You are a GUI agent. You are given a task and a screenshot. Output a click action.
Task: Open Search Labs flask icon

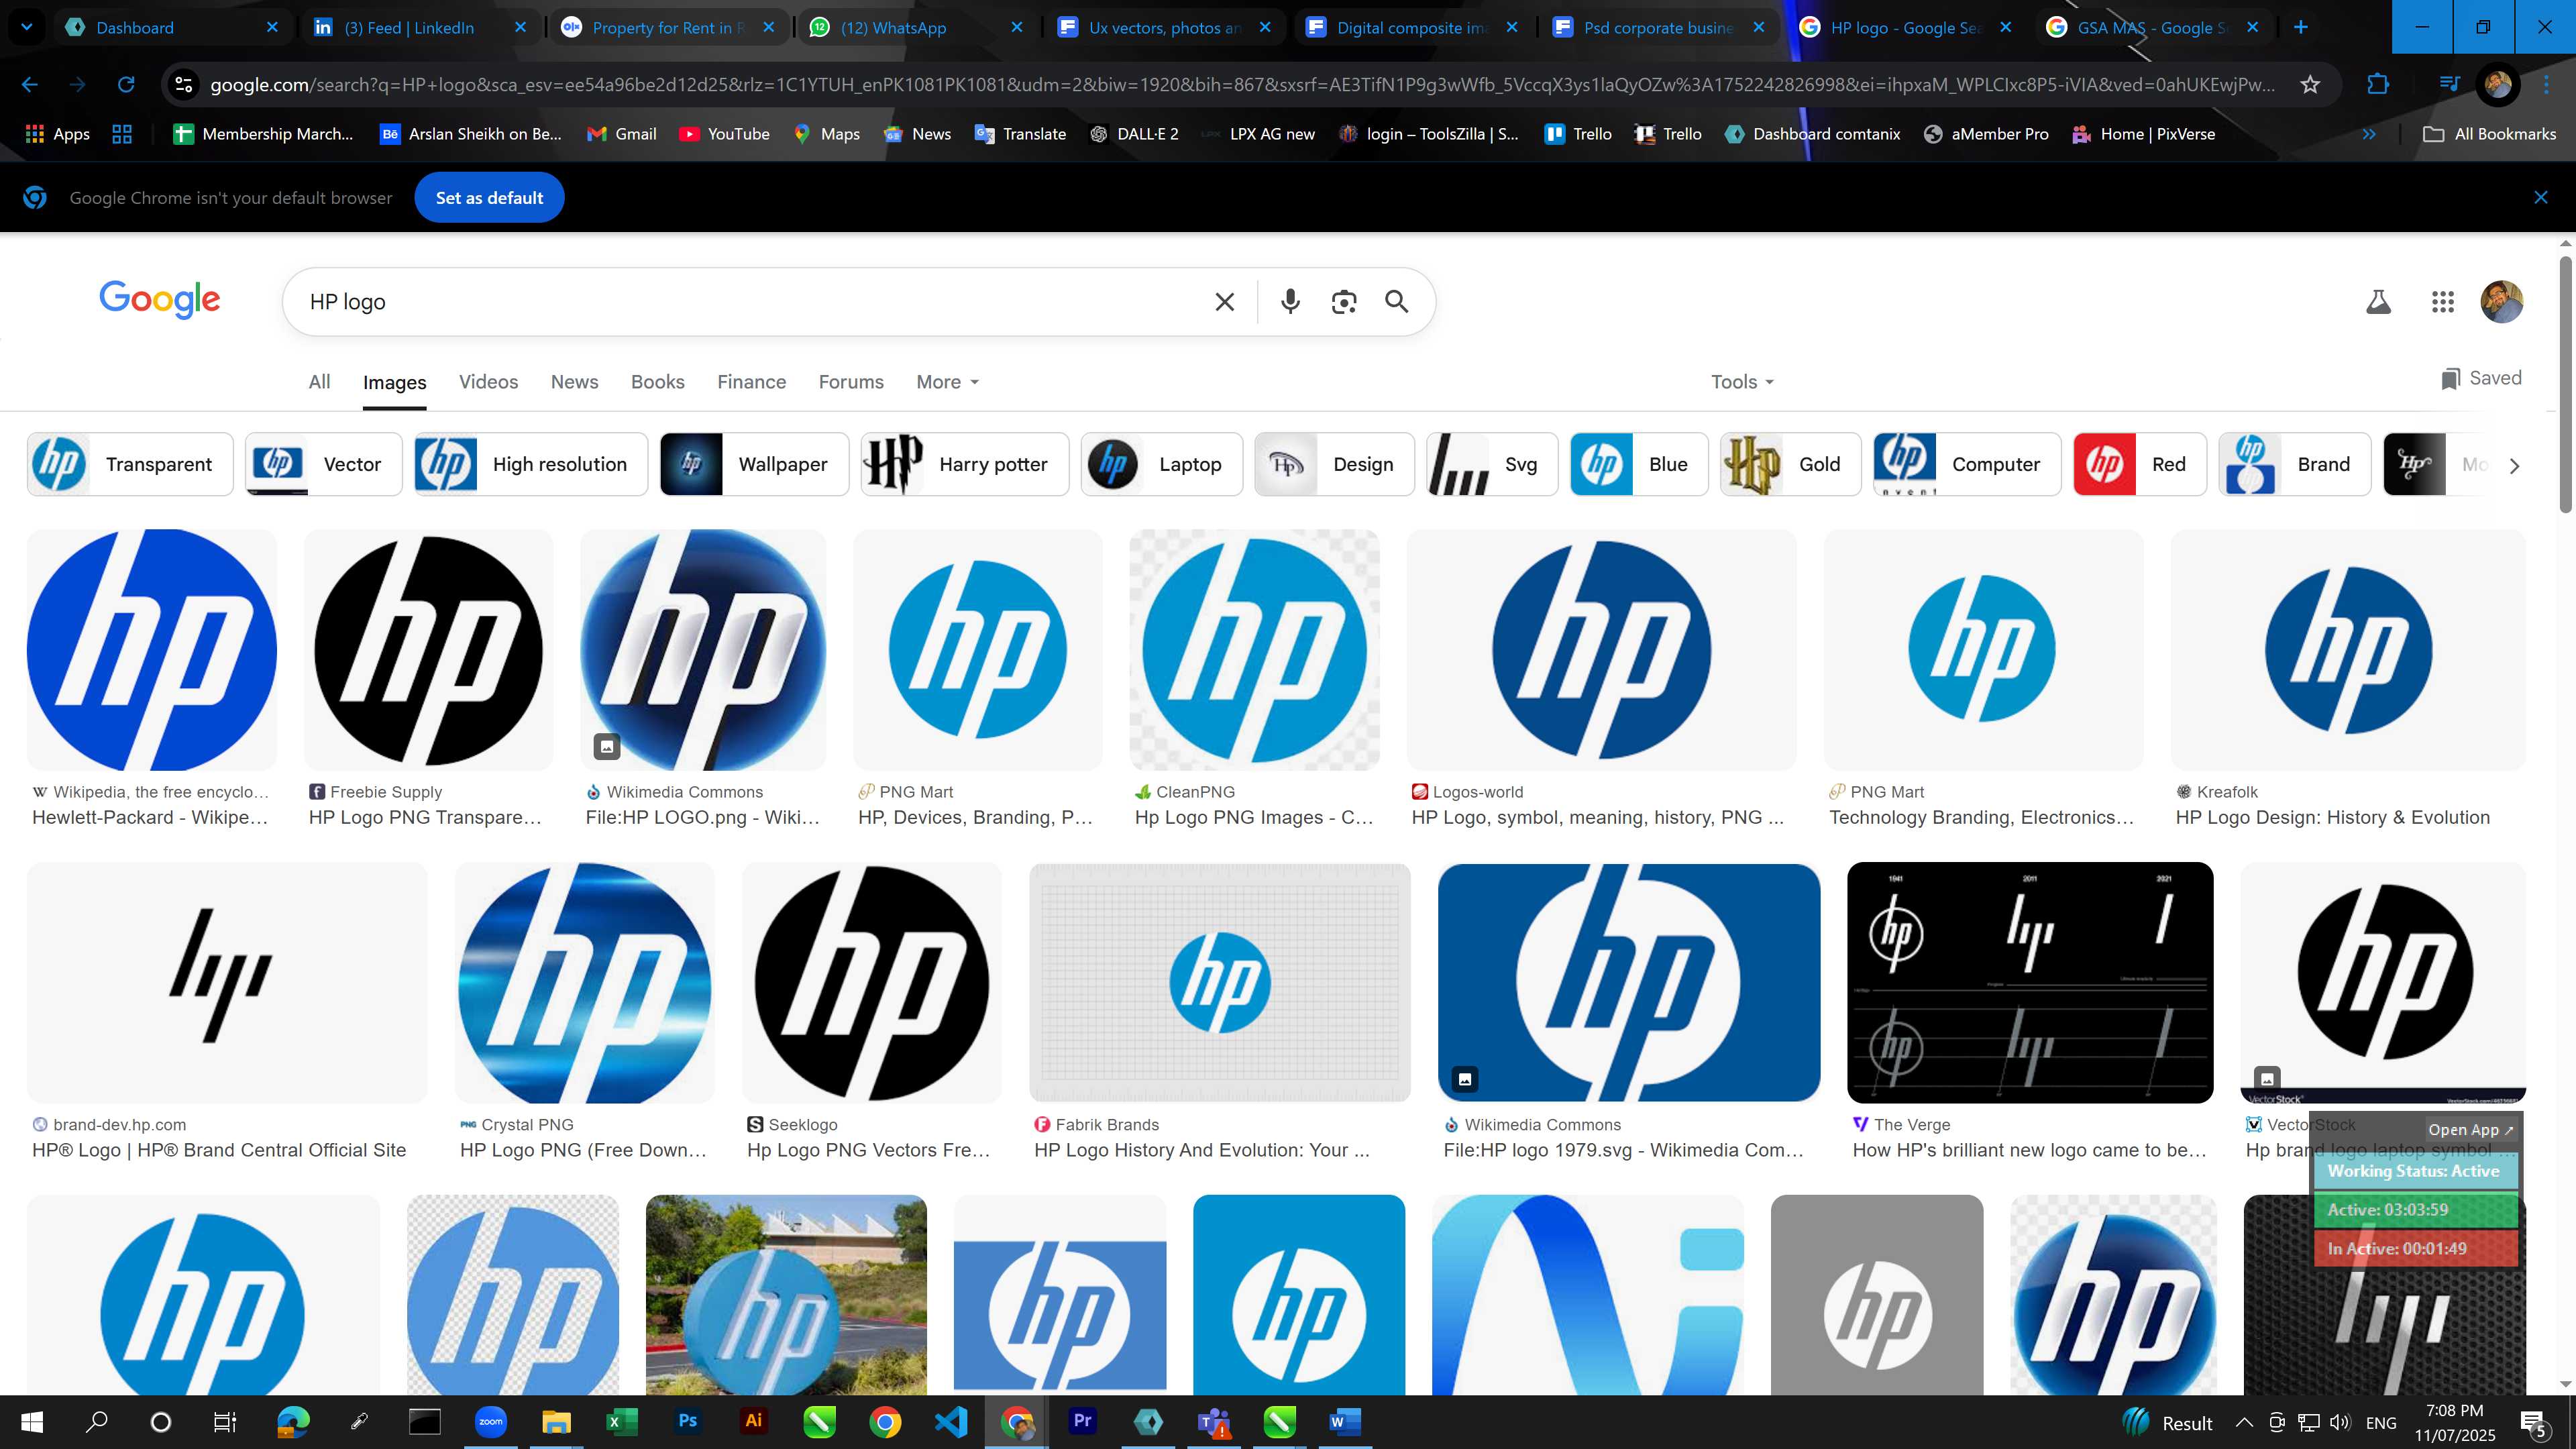(2378, 301)
